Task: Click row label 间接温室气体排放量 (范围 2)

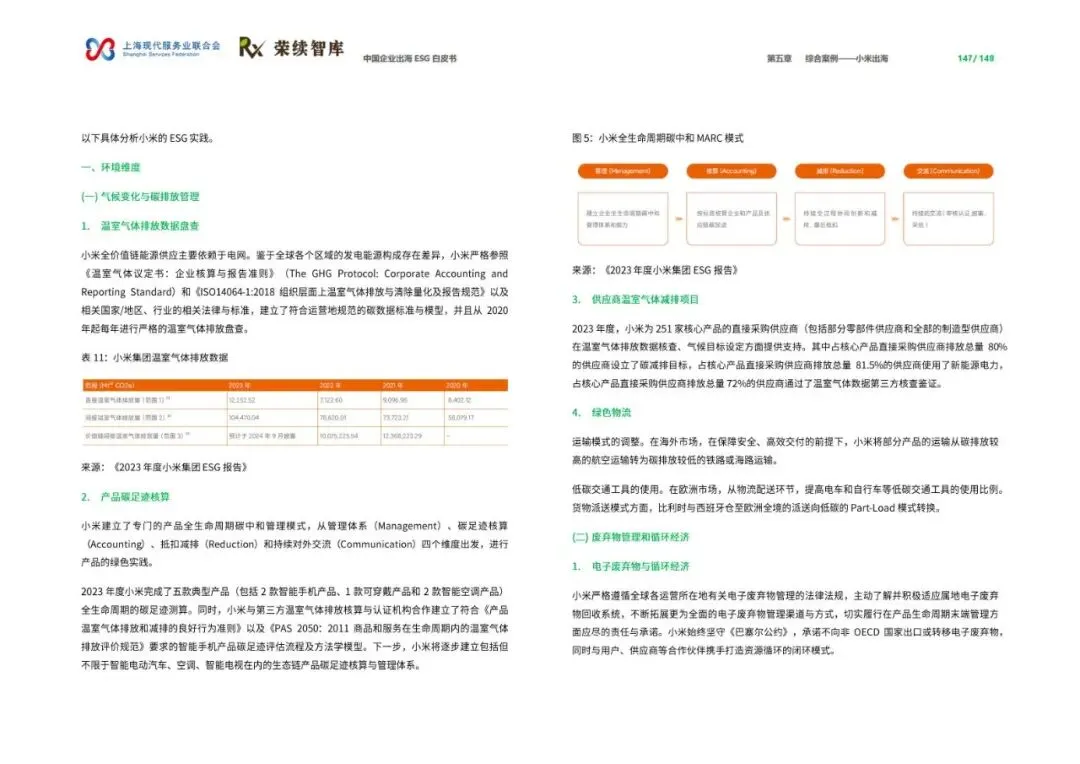Action: (x=128, y=417)
